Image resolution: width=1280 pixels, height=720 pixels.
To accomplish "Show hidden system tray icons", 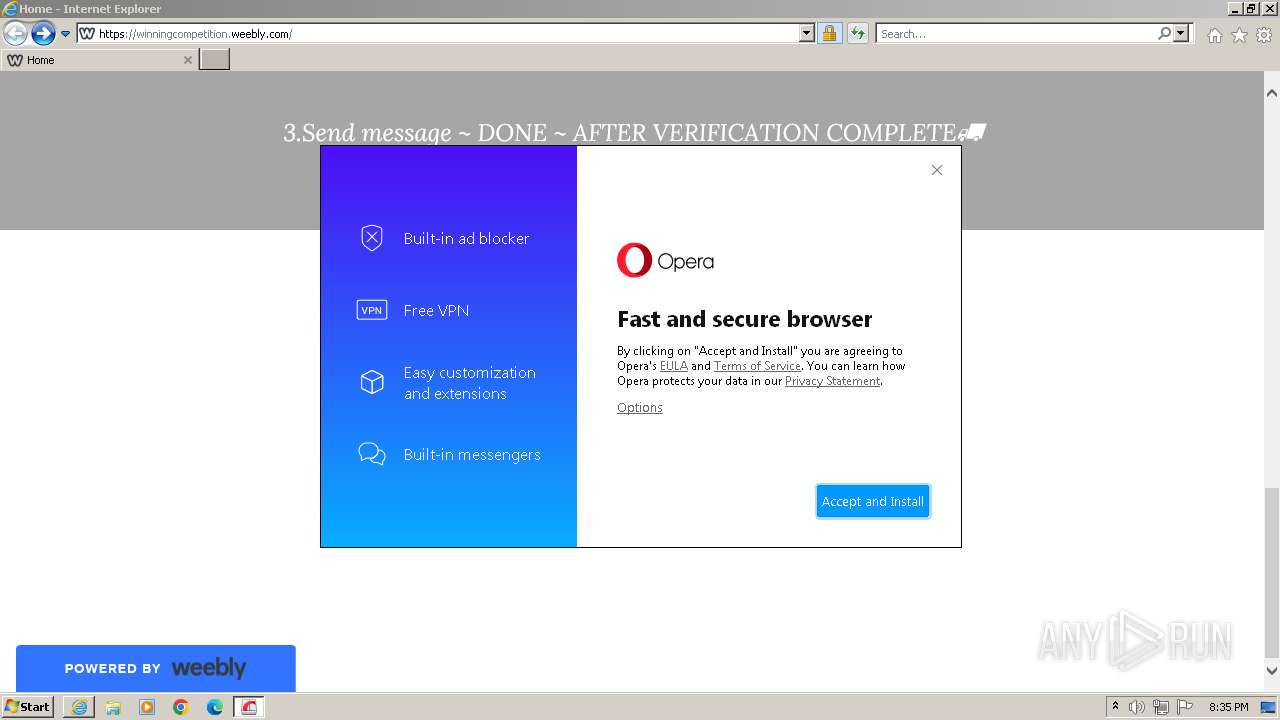I will [x=1115, y=707].
